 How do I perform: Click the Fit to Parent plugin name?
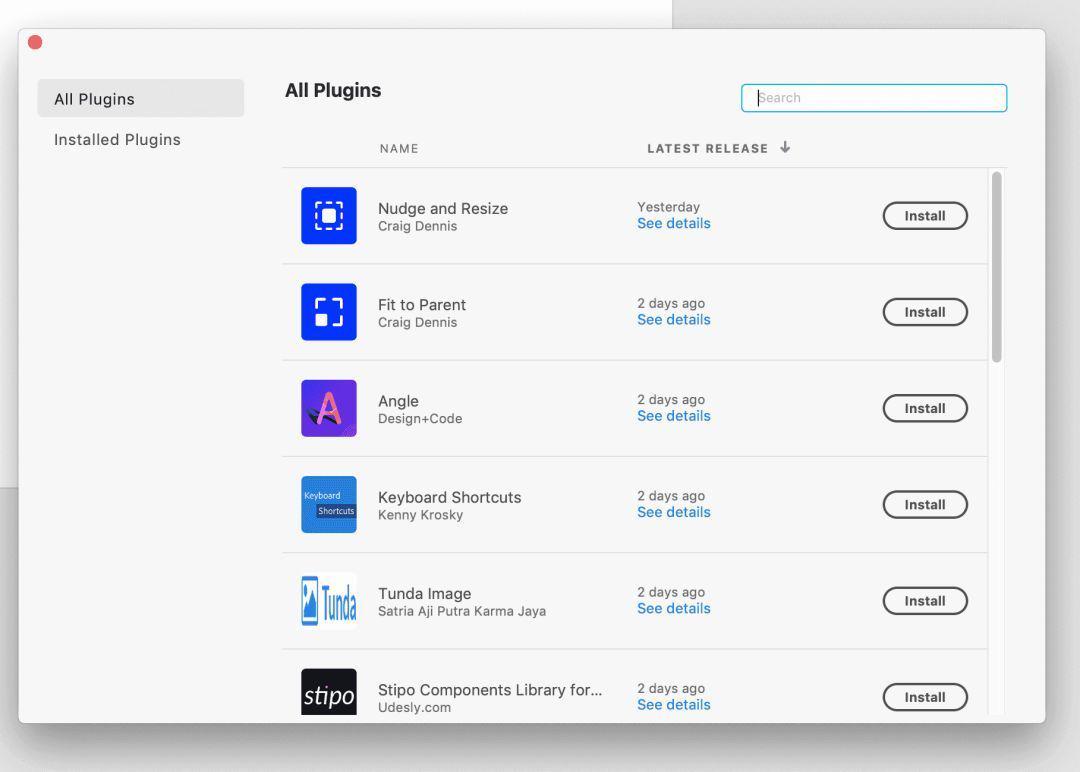pos(422,305)
